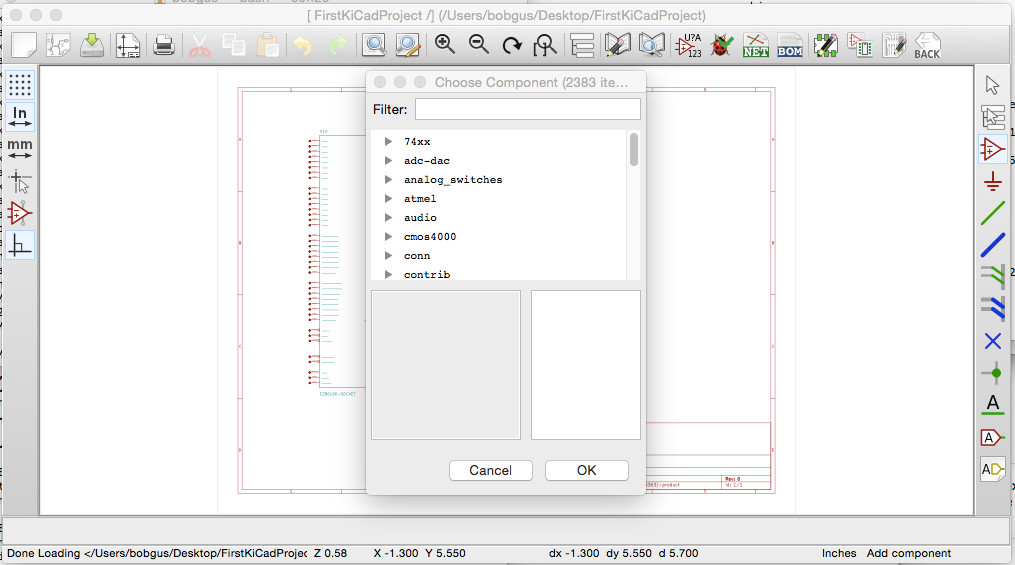This screenshot has height=565, width=1015.
Task: Choose the Place power port tool
Action: pos(992,181)
